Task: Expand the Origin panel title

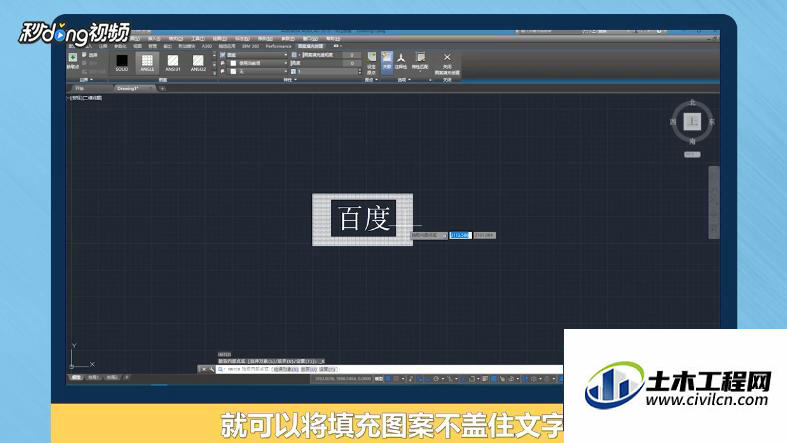Action: [371, 80]
